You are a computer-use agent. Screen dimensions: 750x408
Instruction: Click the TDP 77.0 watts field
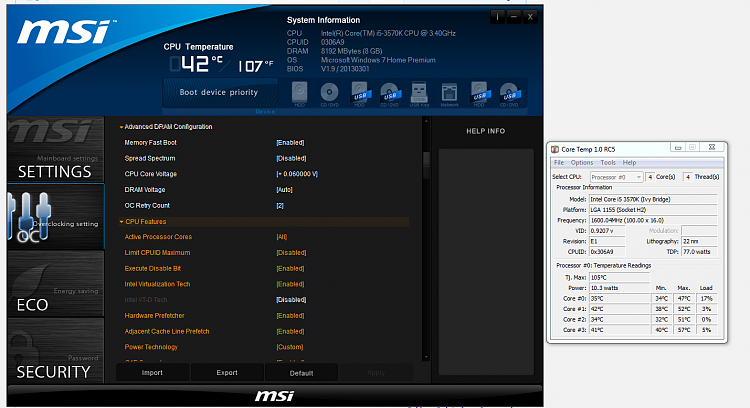pos(699,252)
